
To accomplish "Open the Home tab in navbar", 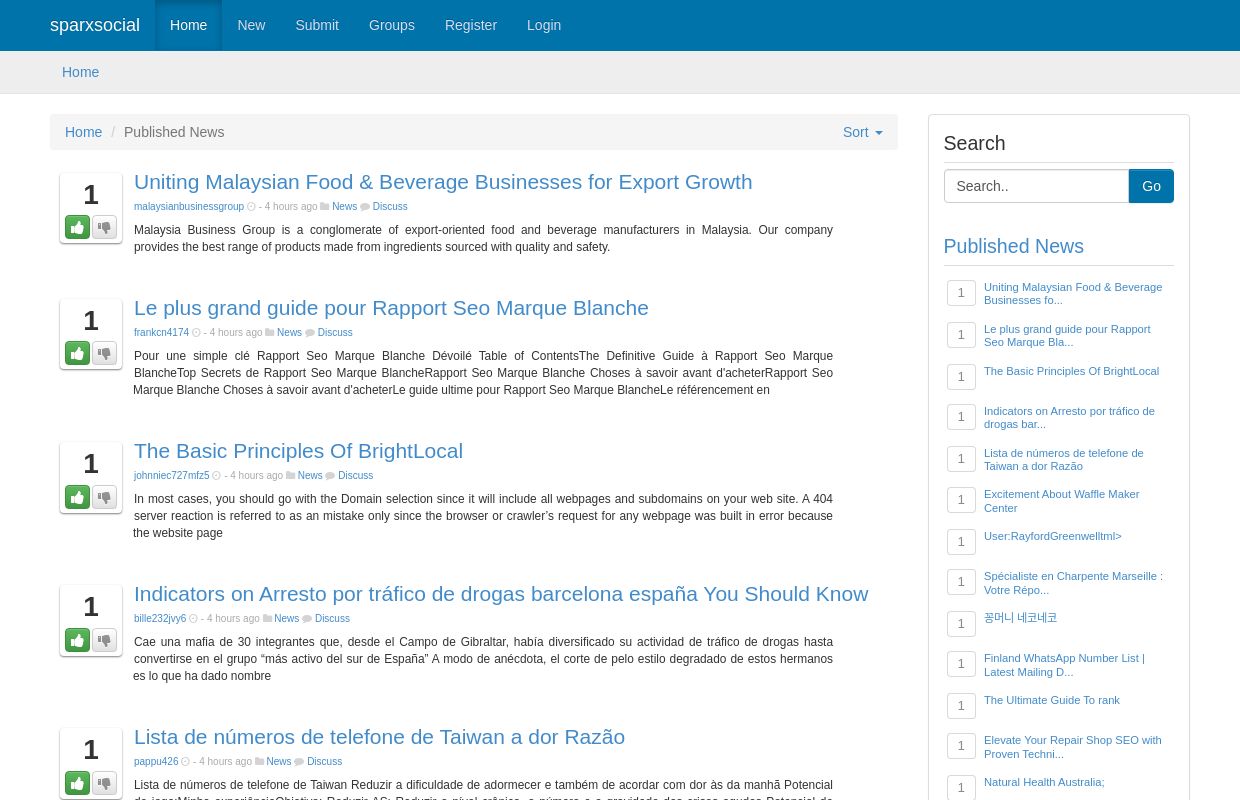I will pos(188,25).
